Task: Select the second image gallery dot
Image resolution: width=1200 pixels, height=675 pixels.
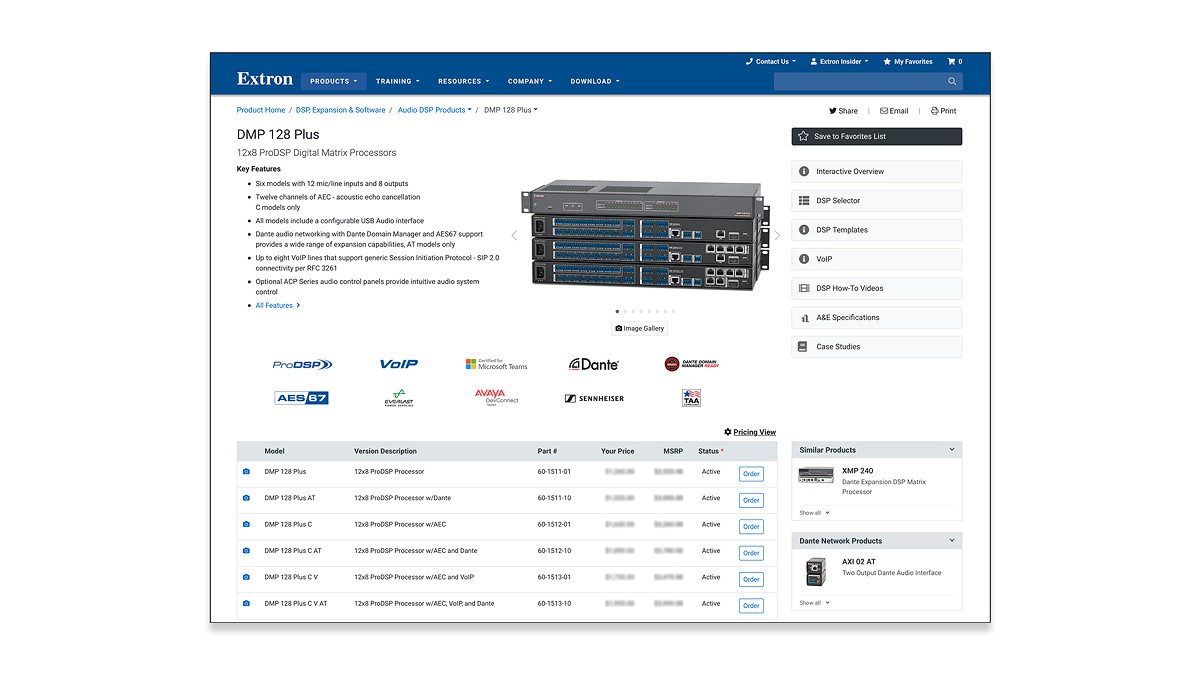Action: pos(625,311)
